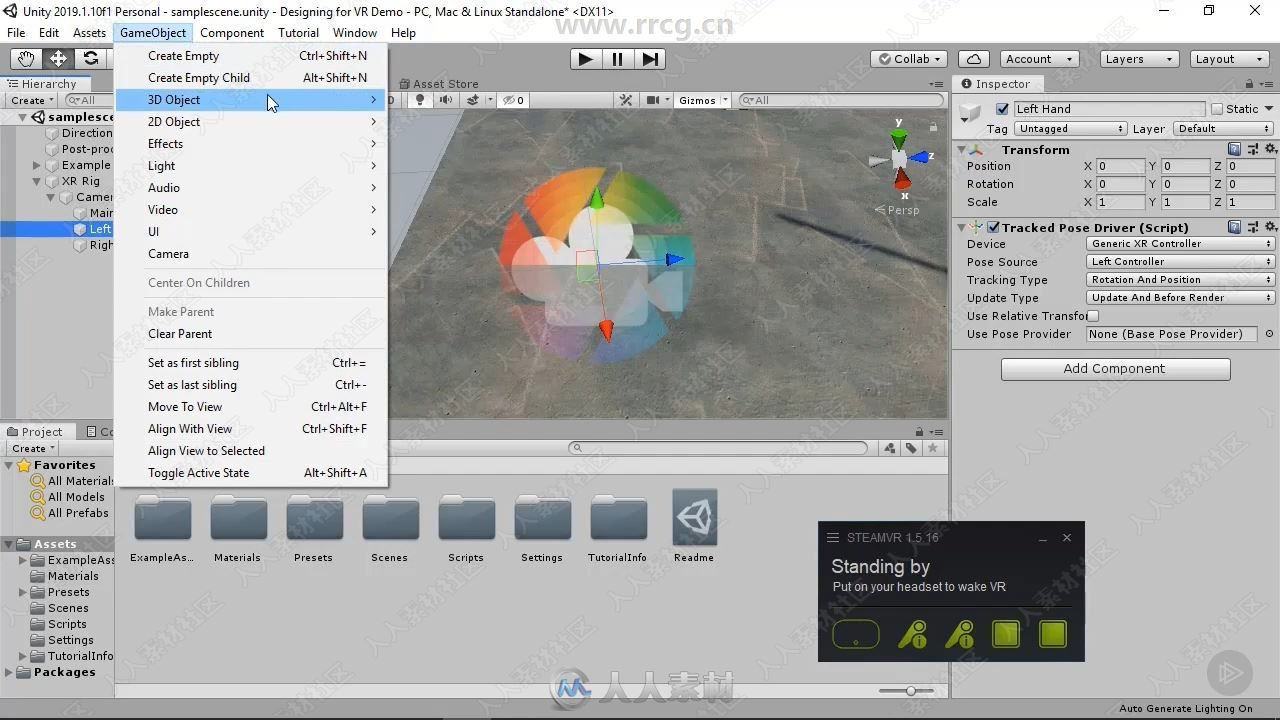
Task: Open the Layer dropdown showing Default
Action: [x=1223, y=129]
